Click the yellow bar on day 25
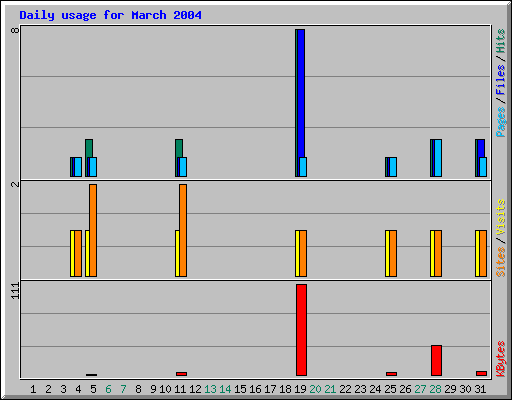Viewport: 512px width, 400px height. pos(387,253)
